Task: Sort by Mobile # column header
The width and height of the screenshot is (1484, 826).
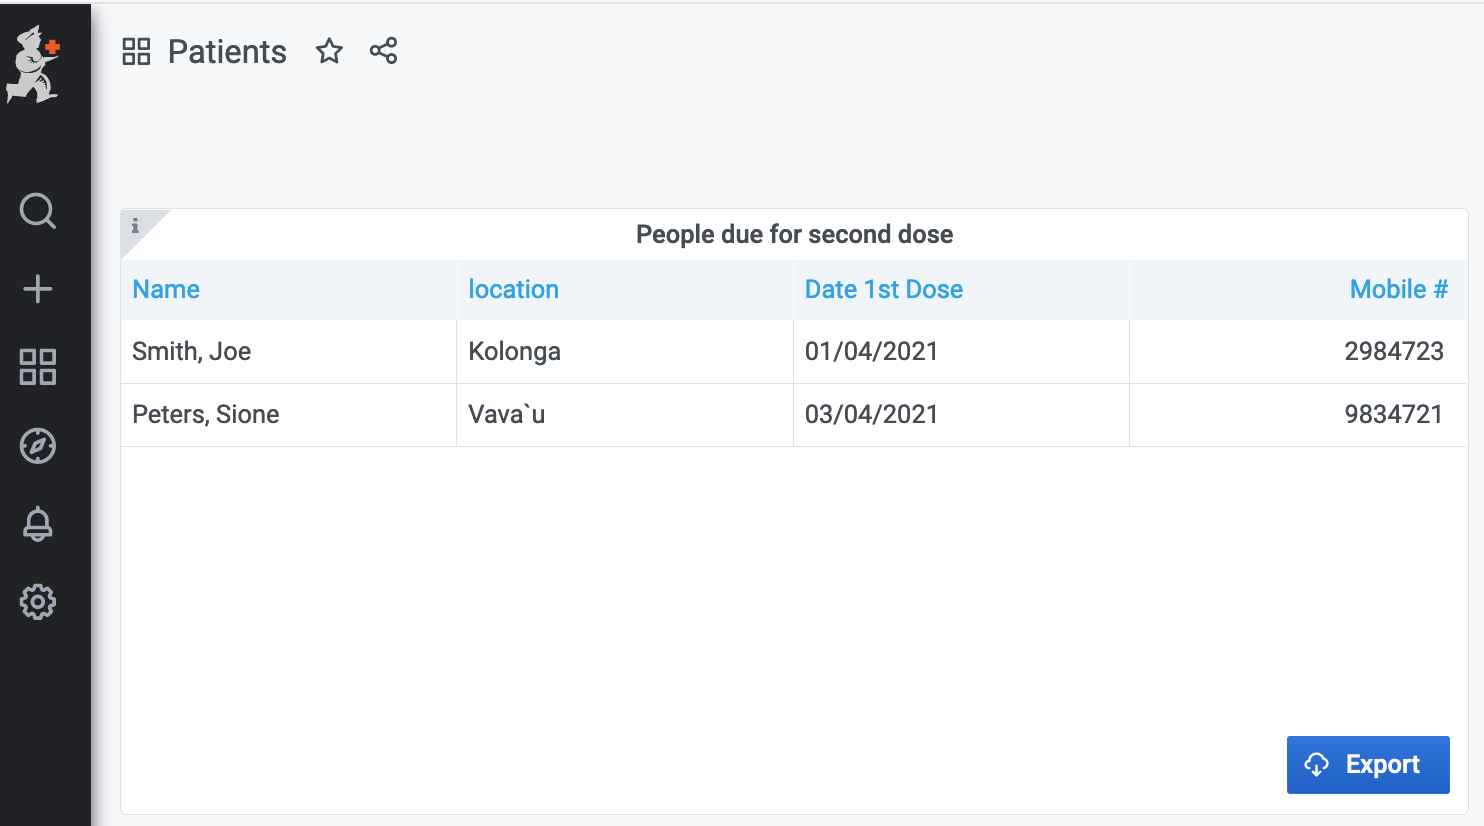Action: click(x=1398, y=290)
